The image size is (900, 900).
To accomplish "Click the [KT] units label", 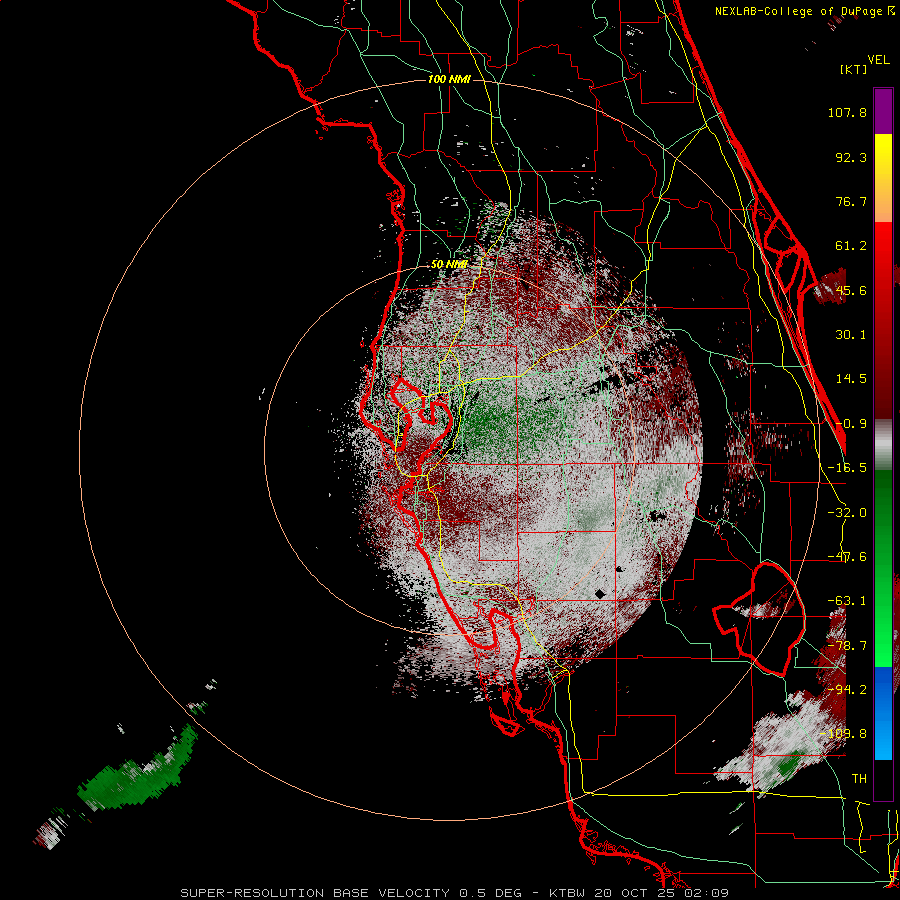I will [x=853, y=69].
